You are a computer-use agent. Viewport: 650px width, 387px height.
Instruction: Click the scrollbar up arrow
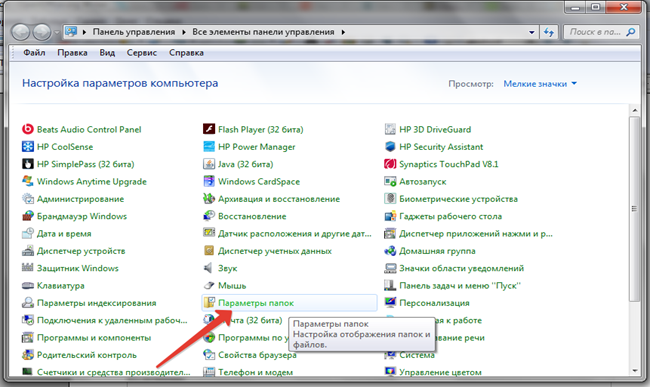[635, 111]
